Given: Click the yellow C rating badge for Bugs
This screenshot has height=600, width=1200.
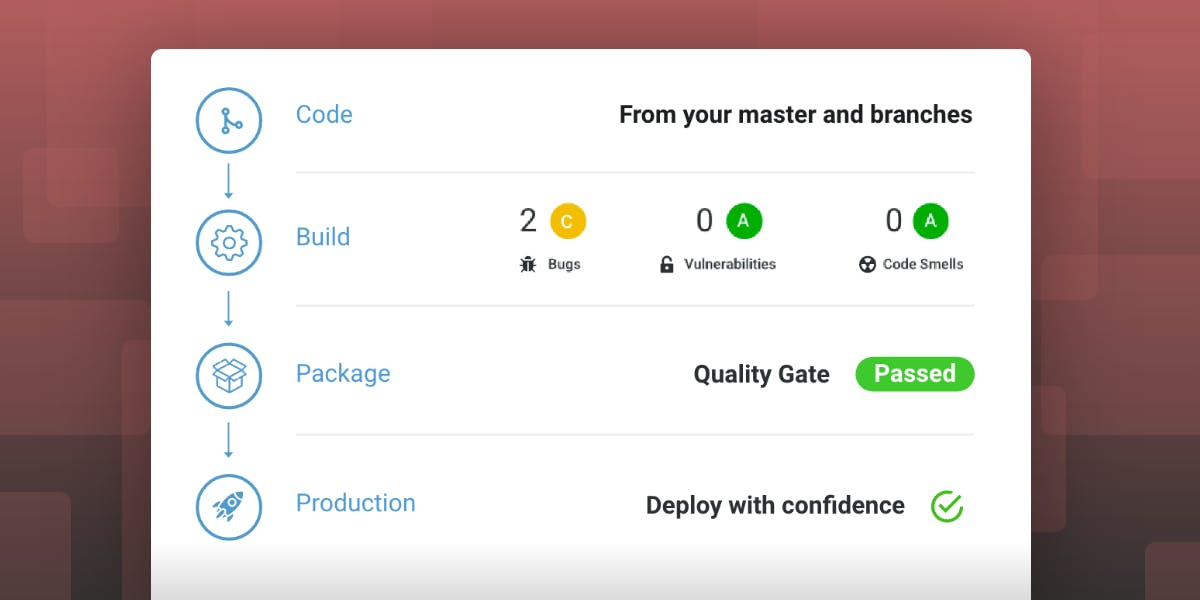Looking at the screenshot, I should coord(568,222).
